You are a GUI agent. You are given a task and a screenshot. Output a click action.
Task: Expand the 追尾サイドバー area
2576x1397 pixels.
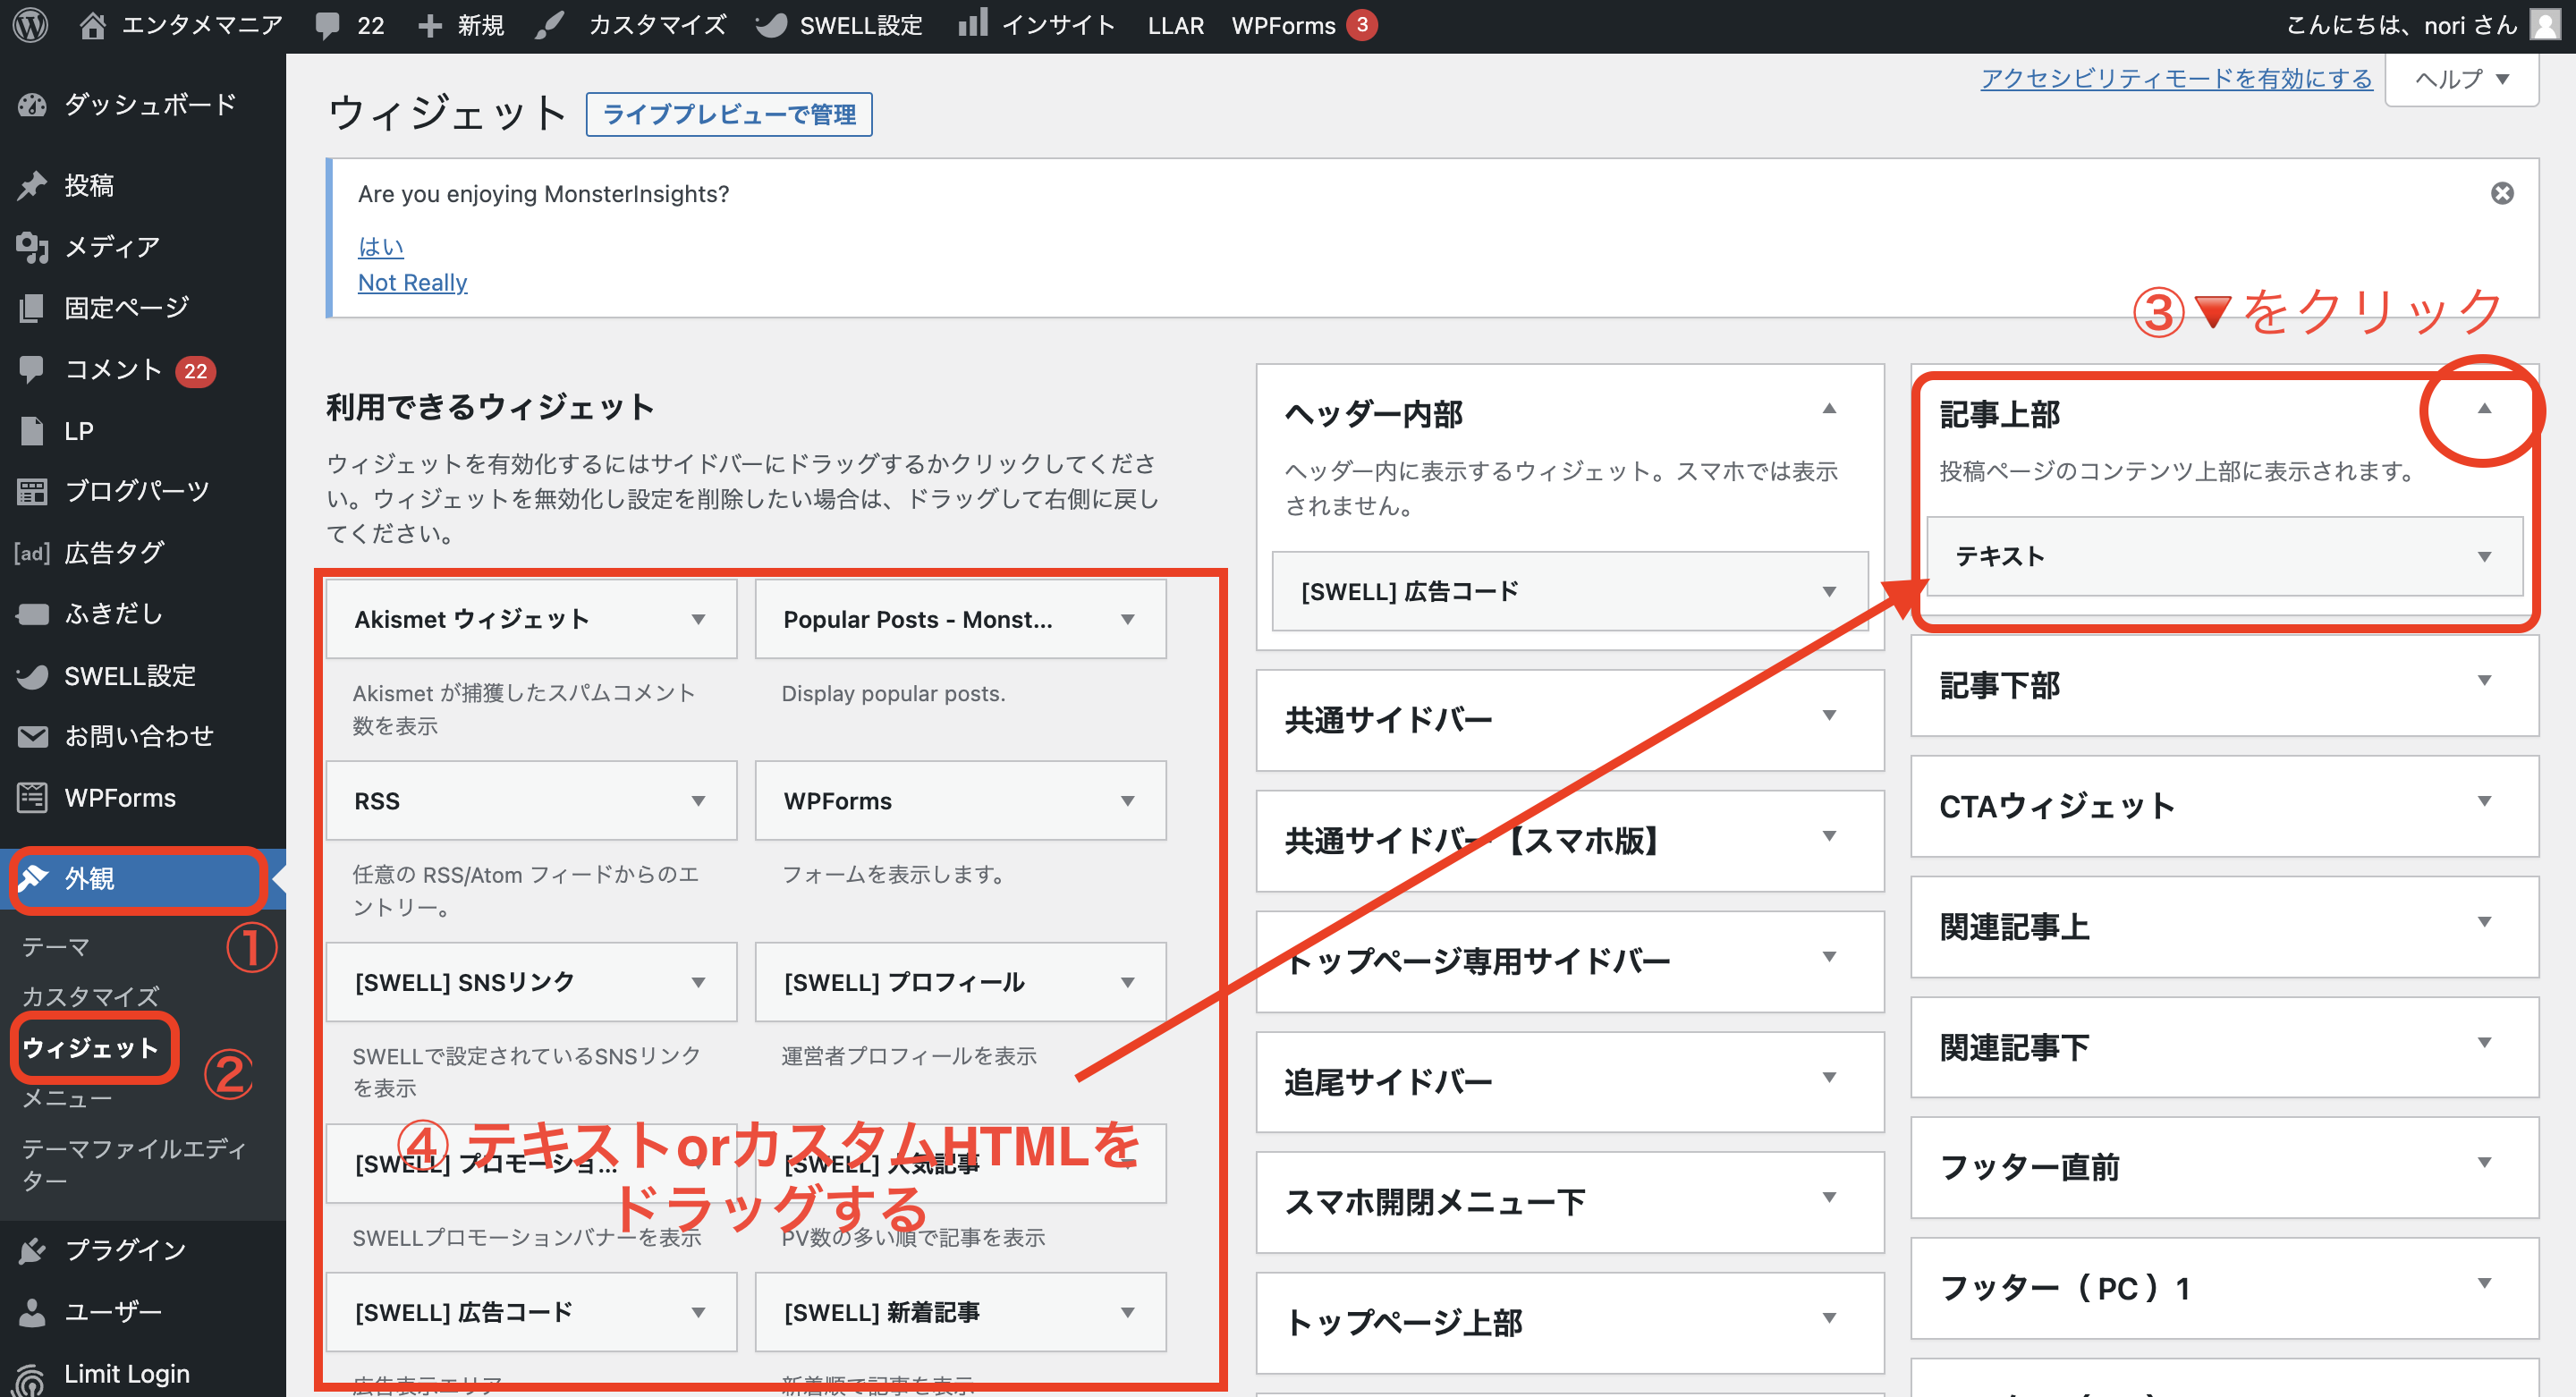1829,1078
